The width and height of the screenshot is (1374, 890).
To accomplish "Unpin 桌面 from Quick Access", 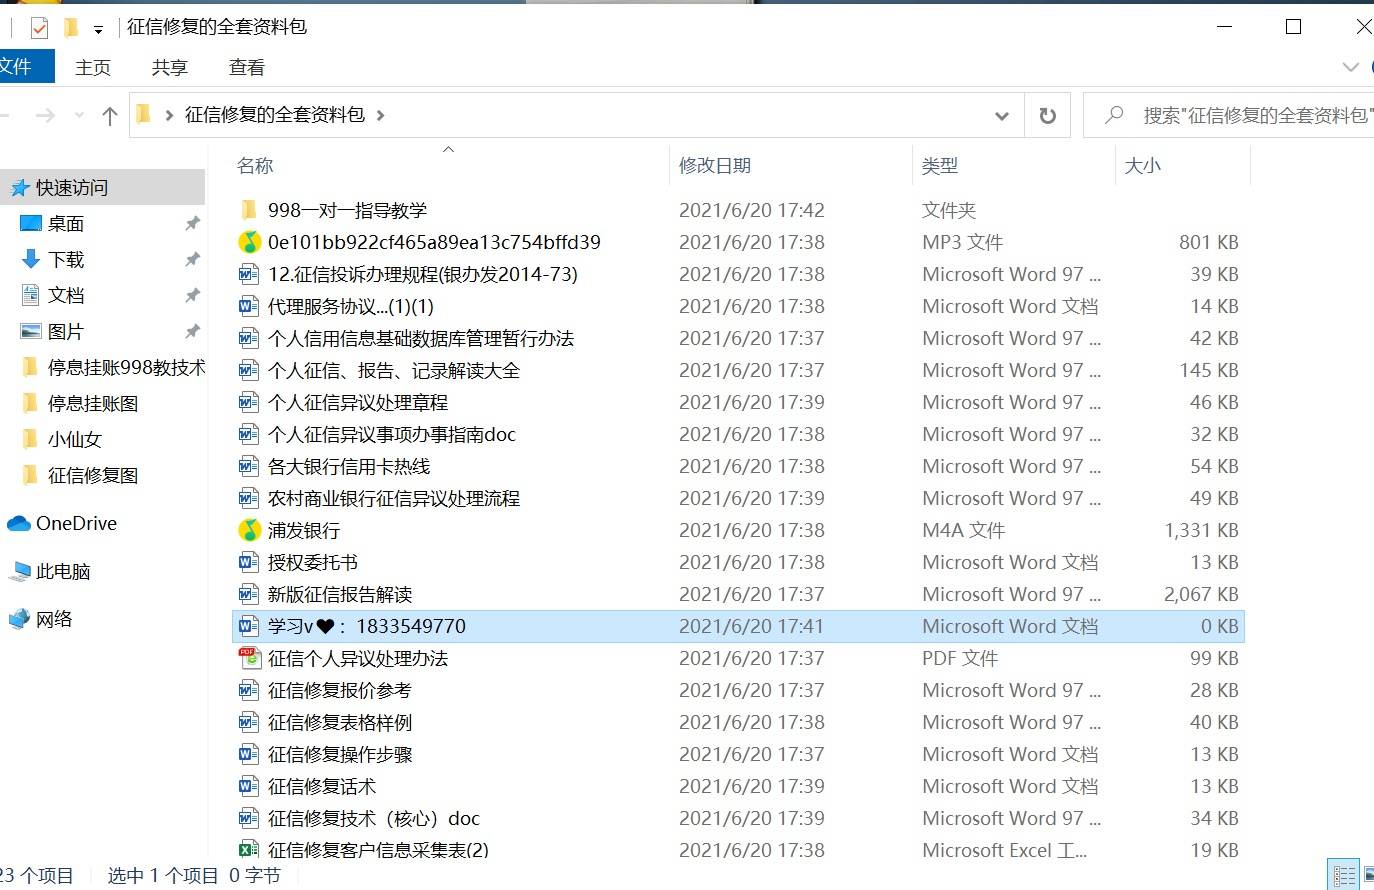I will click(x=192, y=223).
